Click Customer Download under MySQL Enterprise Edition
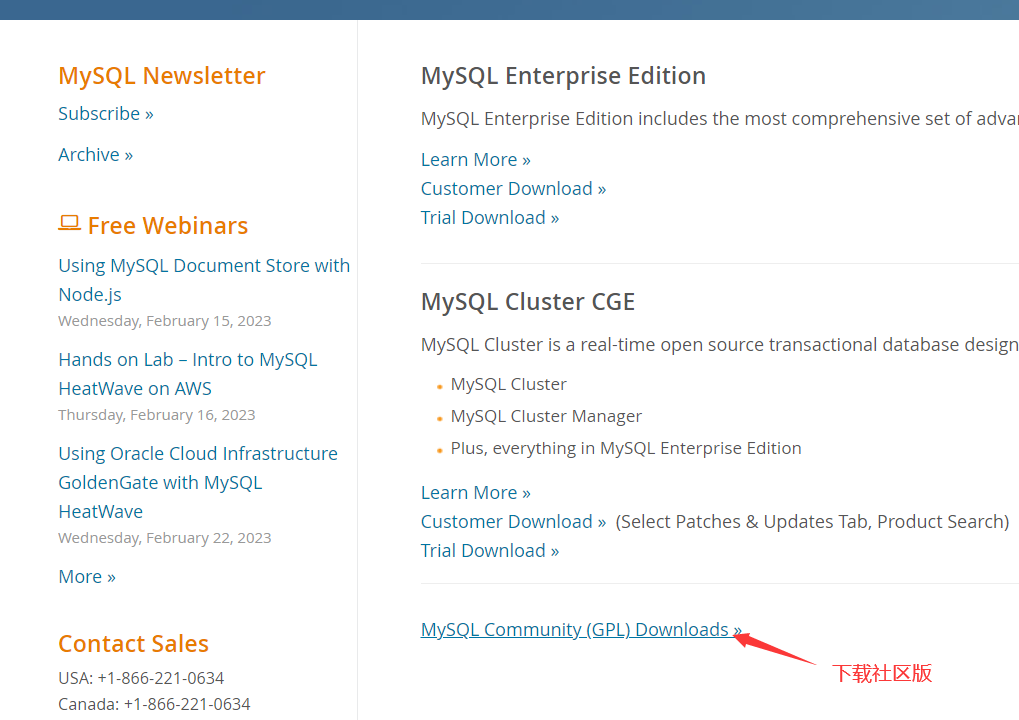The image size is (1019, 720). pyautogui.click(x=513, y=188)
